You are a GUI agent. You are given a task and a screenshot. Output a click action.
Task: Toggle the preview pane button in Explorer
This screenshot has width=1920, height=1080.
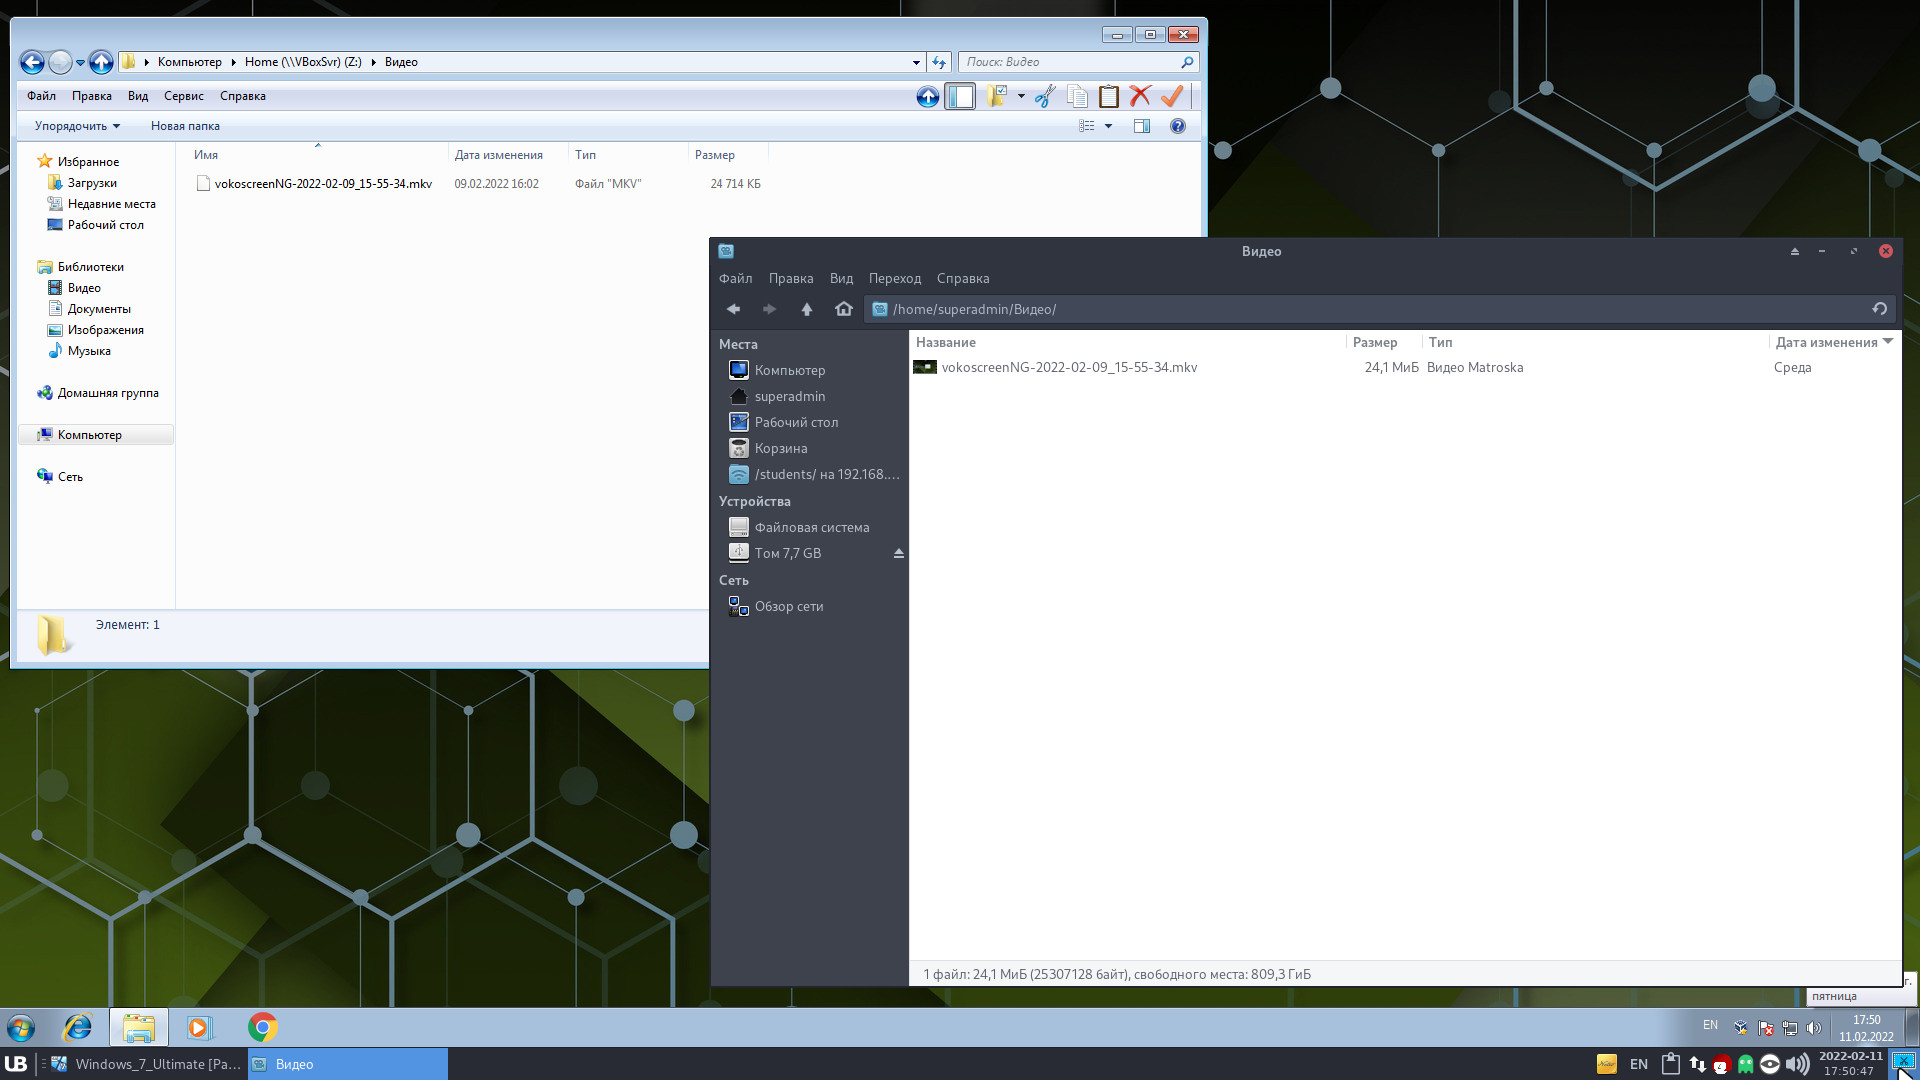[1141, 126]
